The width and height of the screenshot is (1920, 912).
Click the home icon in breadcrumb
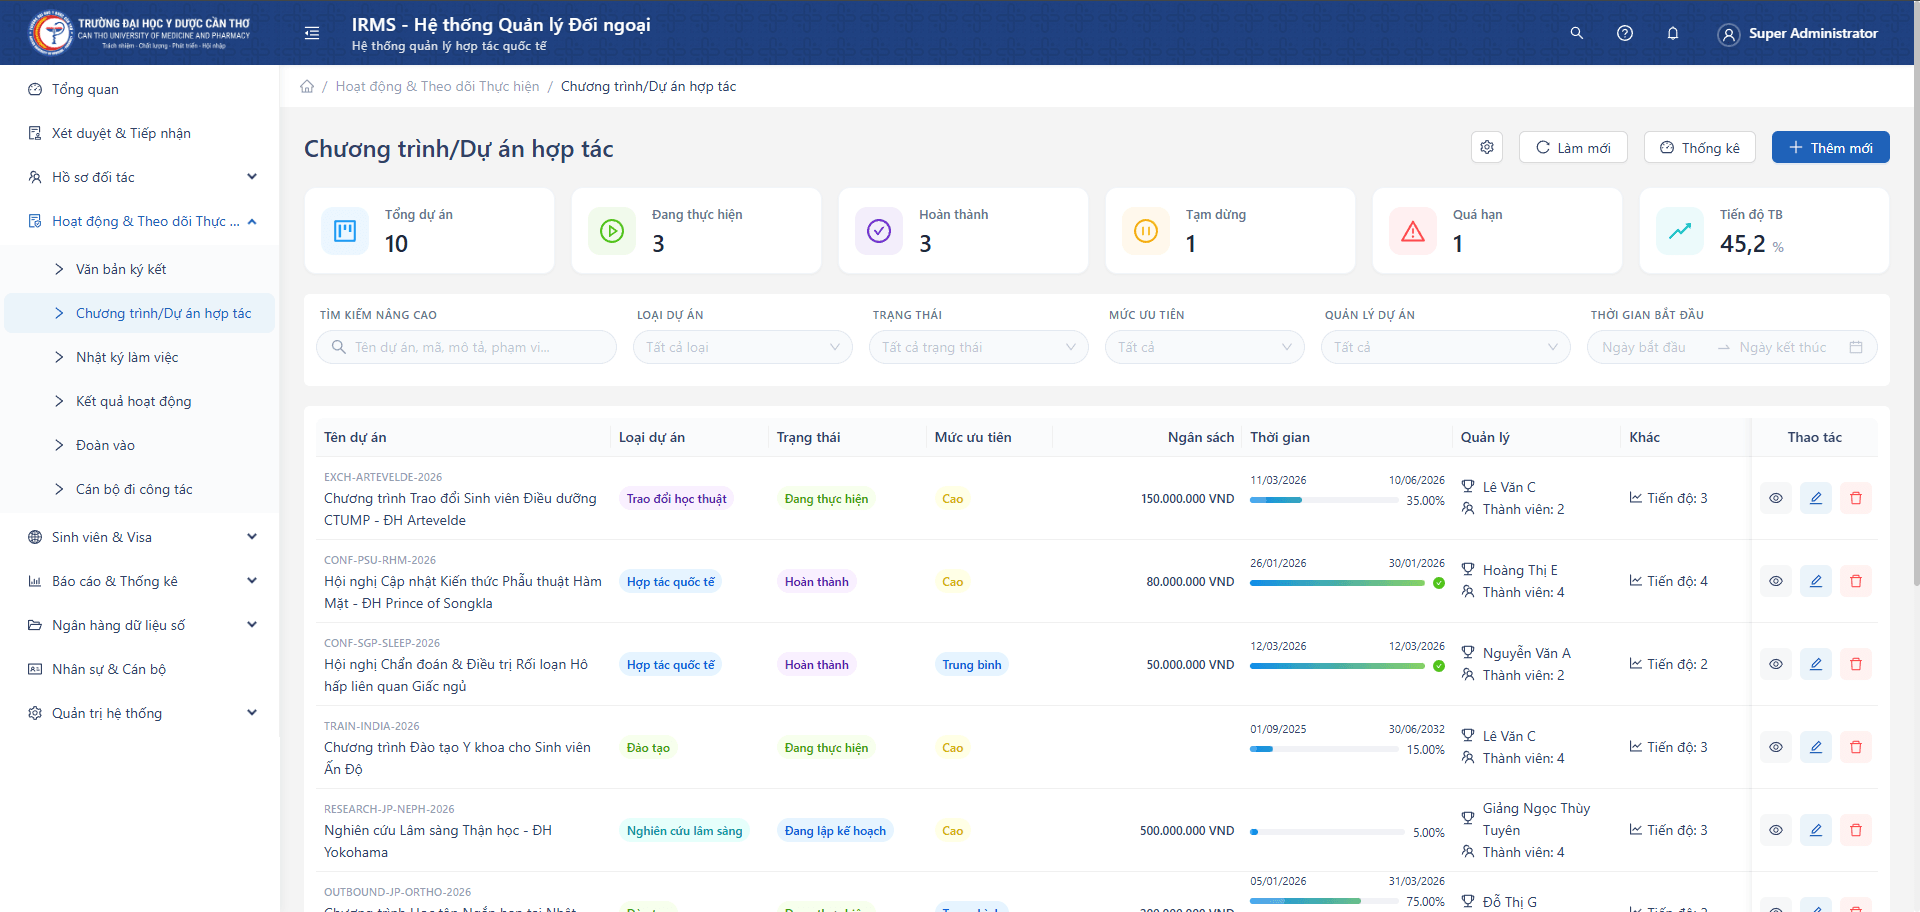307,87
